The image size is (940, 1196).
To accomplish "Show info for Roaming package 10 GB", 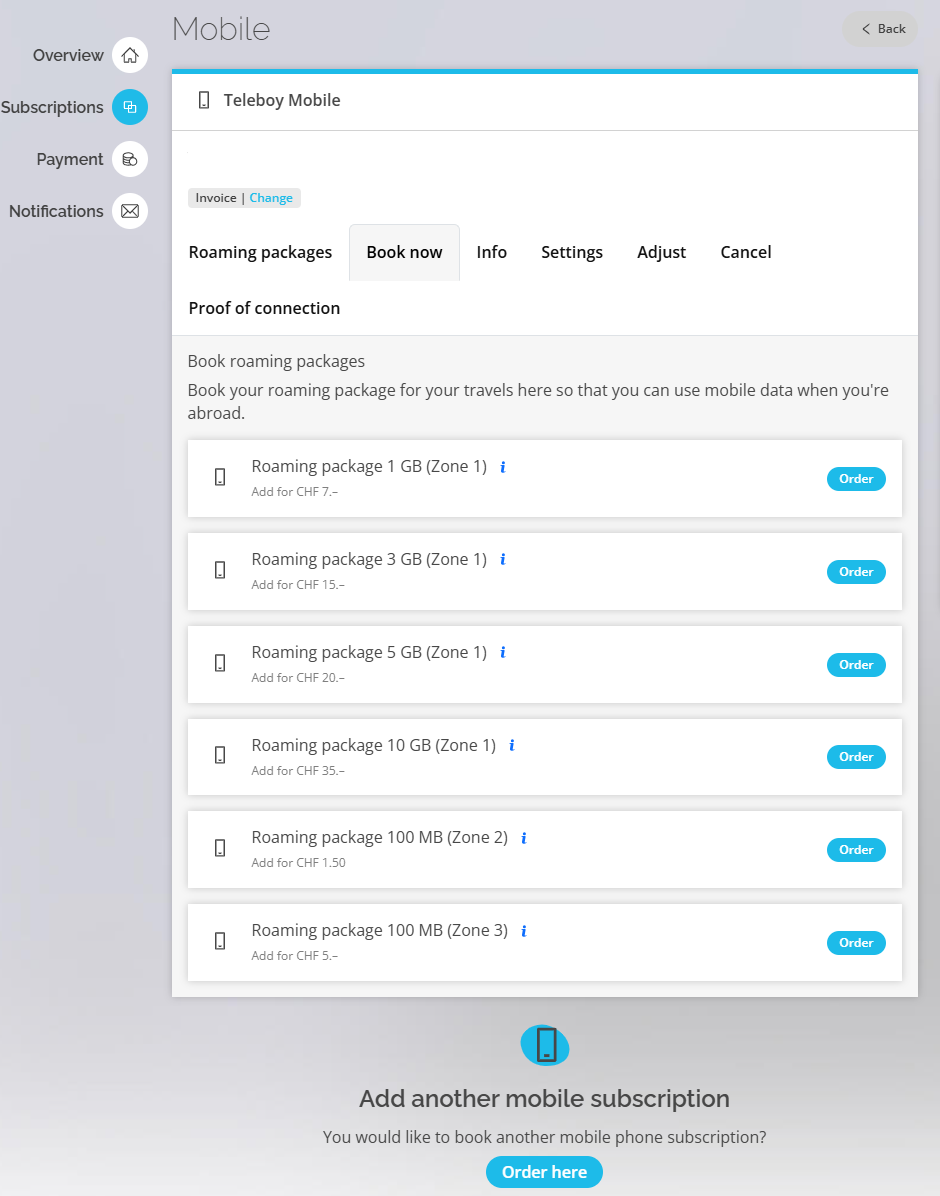I will click(x=512, y=745).
